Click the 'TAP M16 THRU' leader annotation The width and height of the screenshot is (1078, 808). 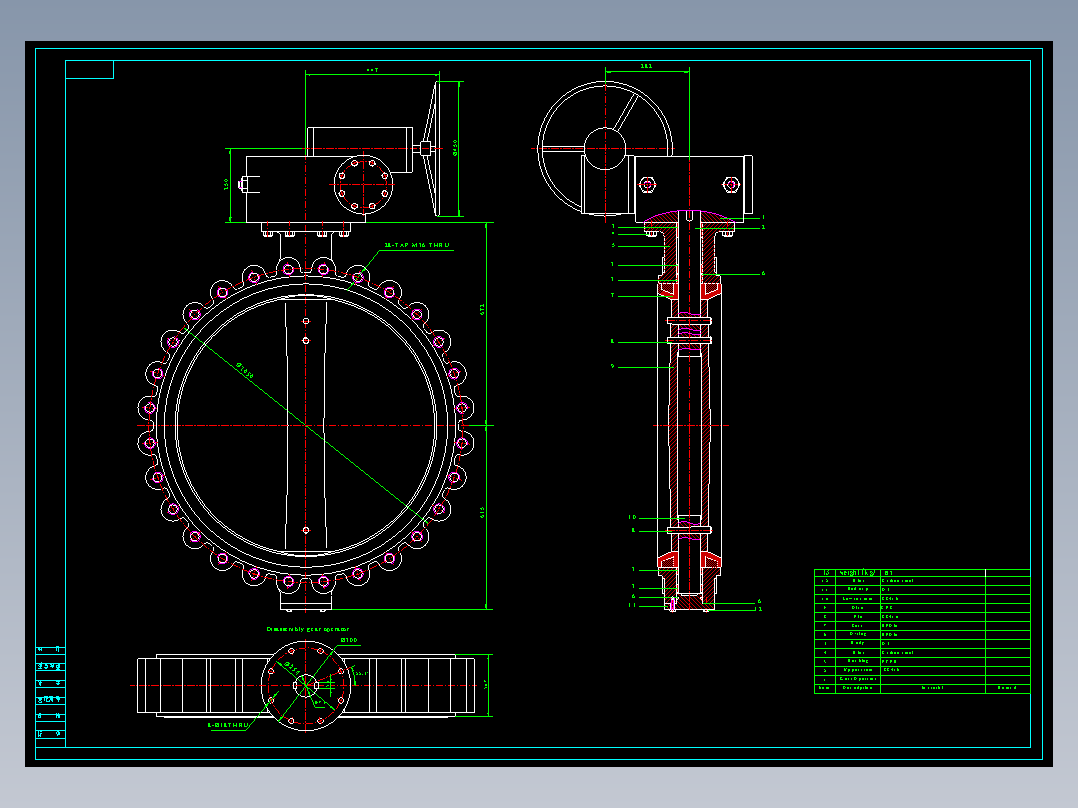click(x=417, y=245)
